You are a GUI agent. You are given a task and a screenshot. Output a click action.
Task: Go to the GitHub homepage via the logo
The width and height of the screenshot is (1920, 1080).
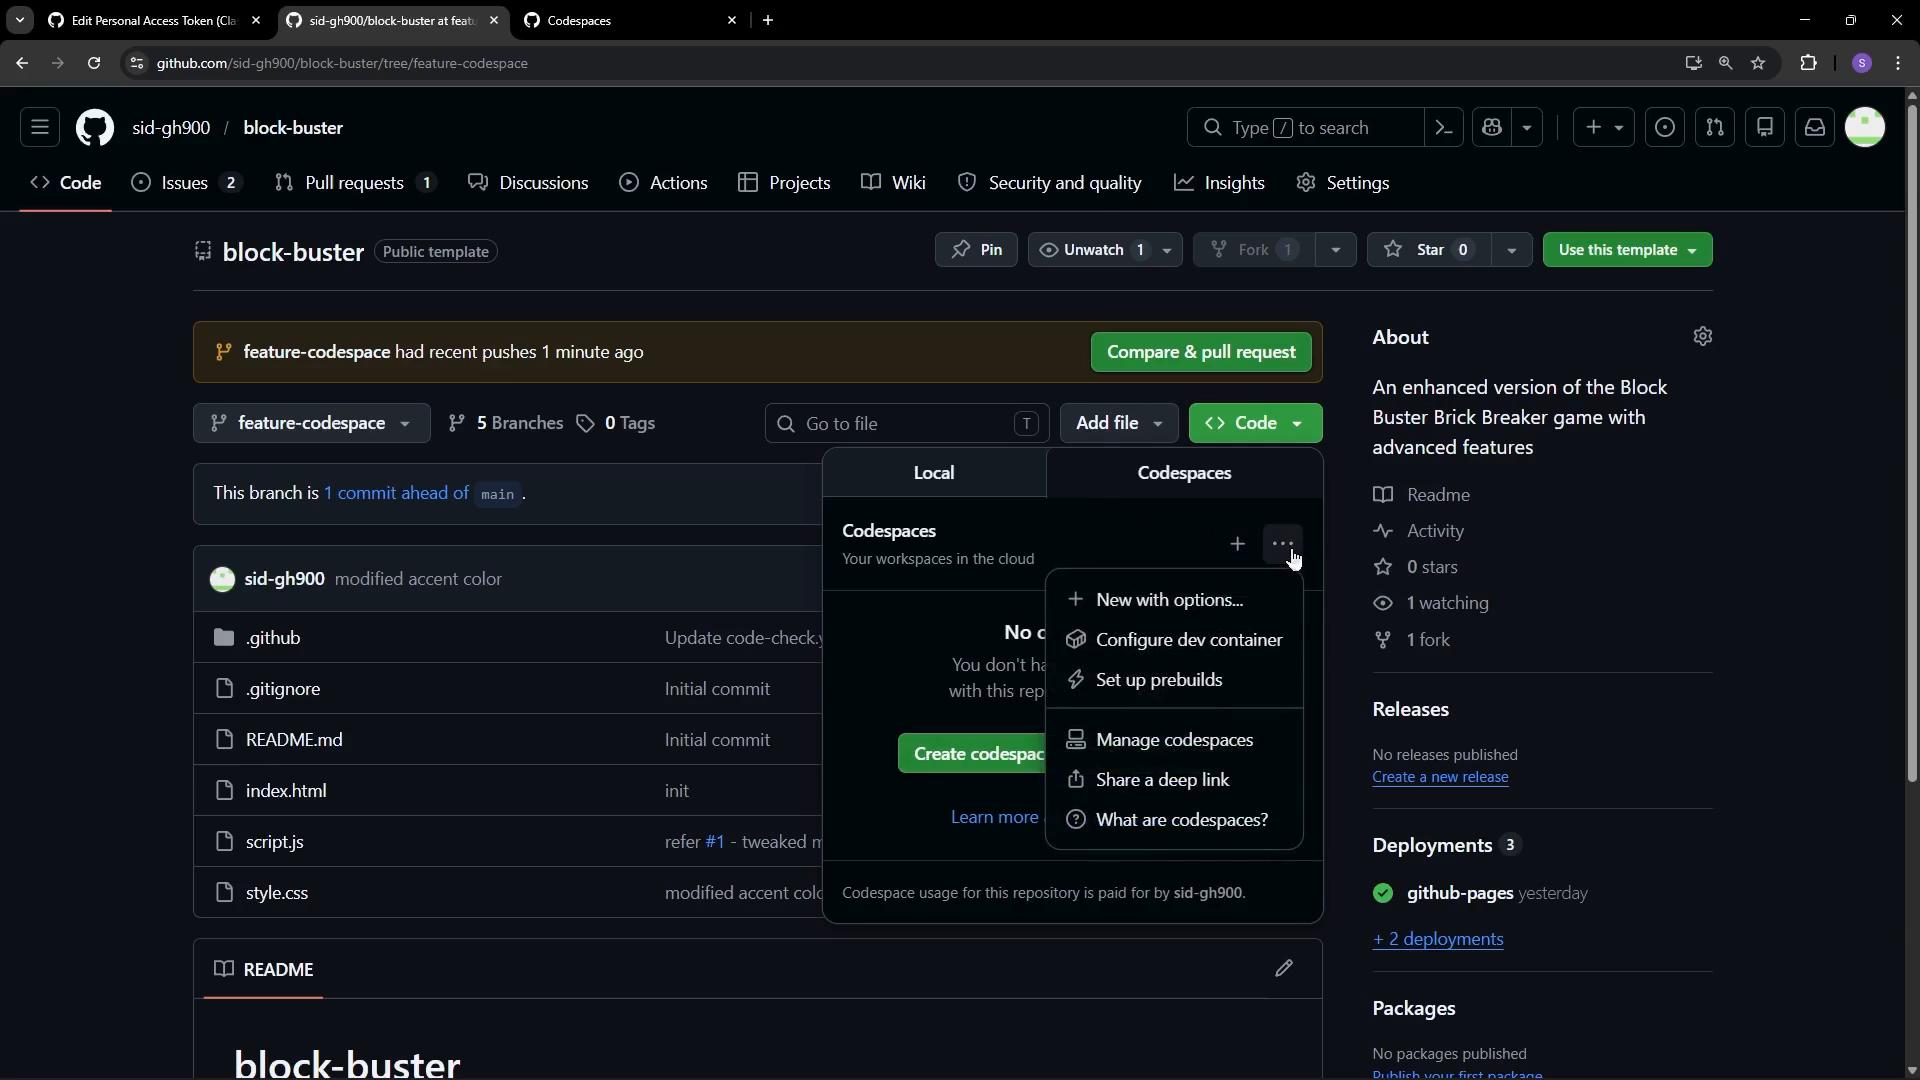pyautogui.click(x=95, y=127)
